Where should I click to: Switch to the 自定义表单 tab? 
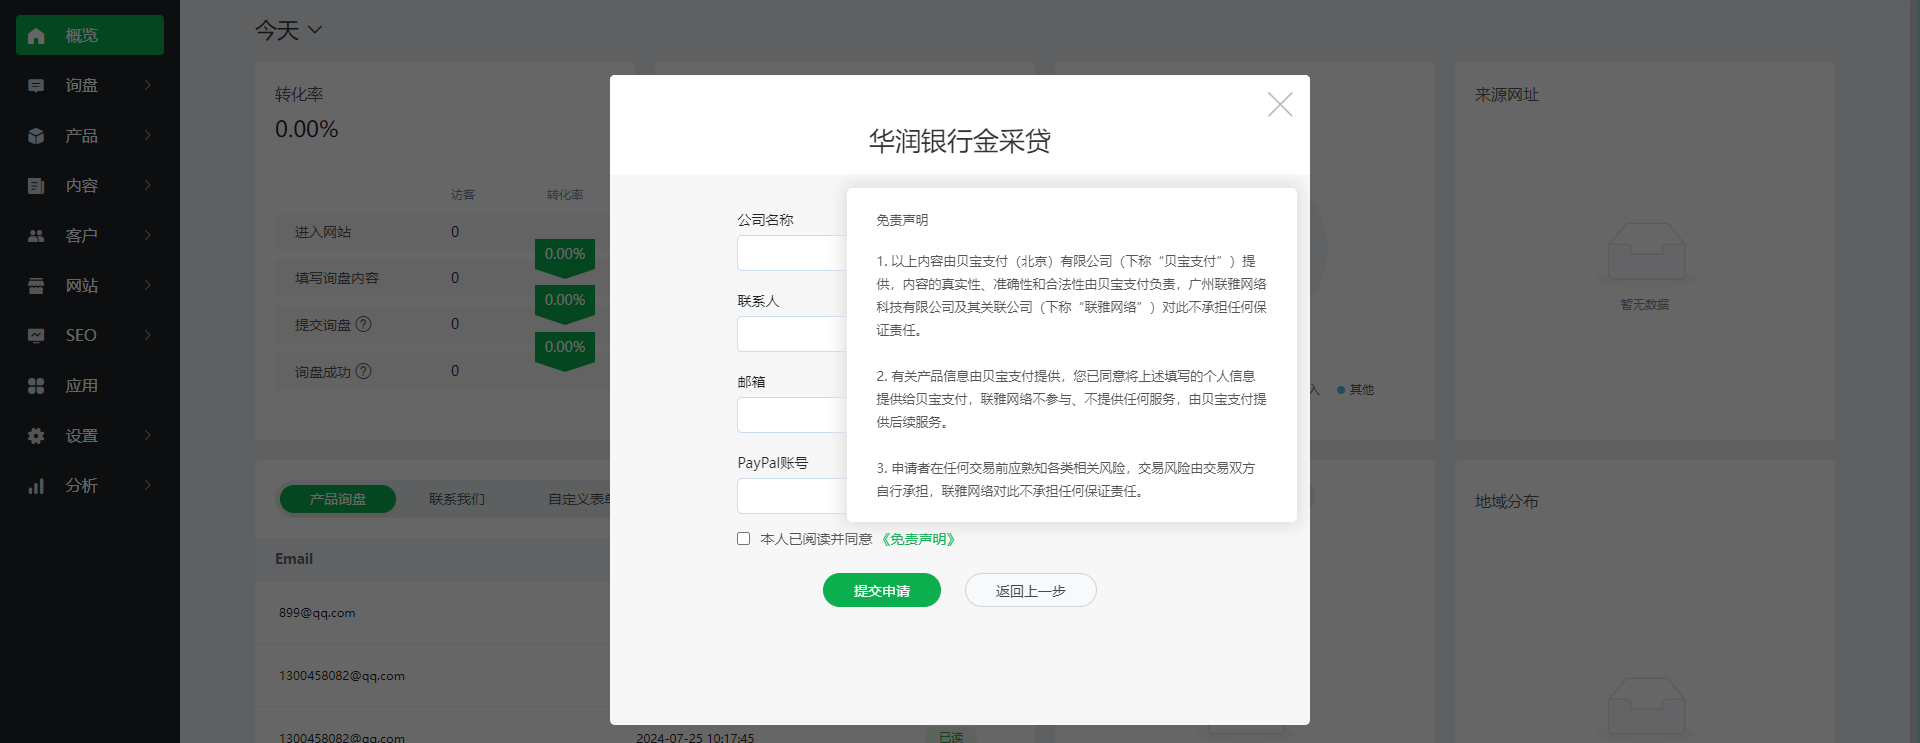click(x=580, y=499)
